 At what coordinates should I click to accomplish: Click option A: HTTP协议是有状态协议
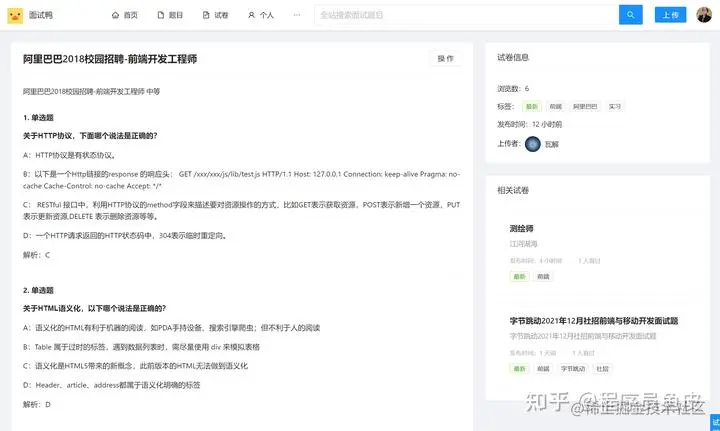pyautogui.click(x=69, y=155)
